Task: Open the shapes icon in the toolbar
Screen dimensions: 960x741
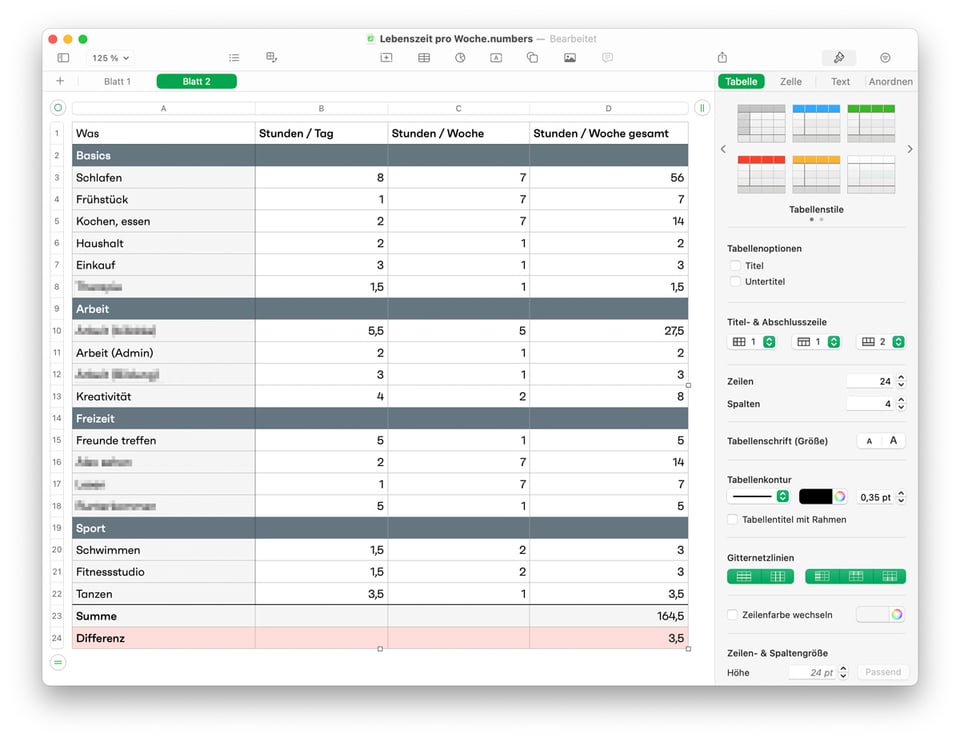Action: (533, 58)
